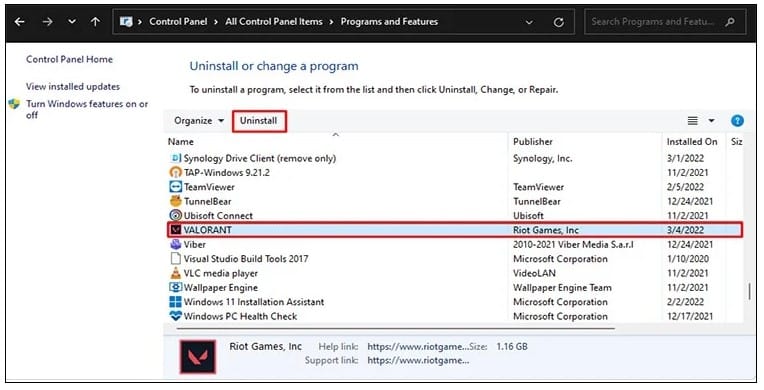Click the search magnifier icon
Viewport: 764px width, 390px height.
point(729,22)
